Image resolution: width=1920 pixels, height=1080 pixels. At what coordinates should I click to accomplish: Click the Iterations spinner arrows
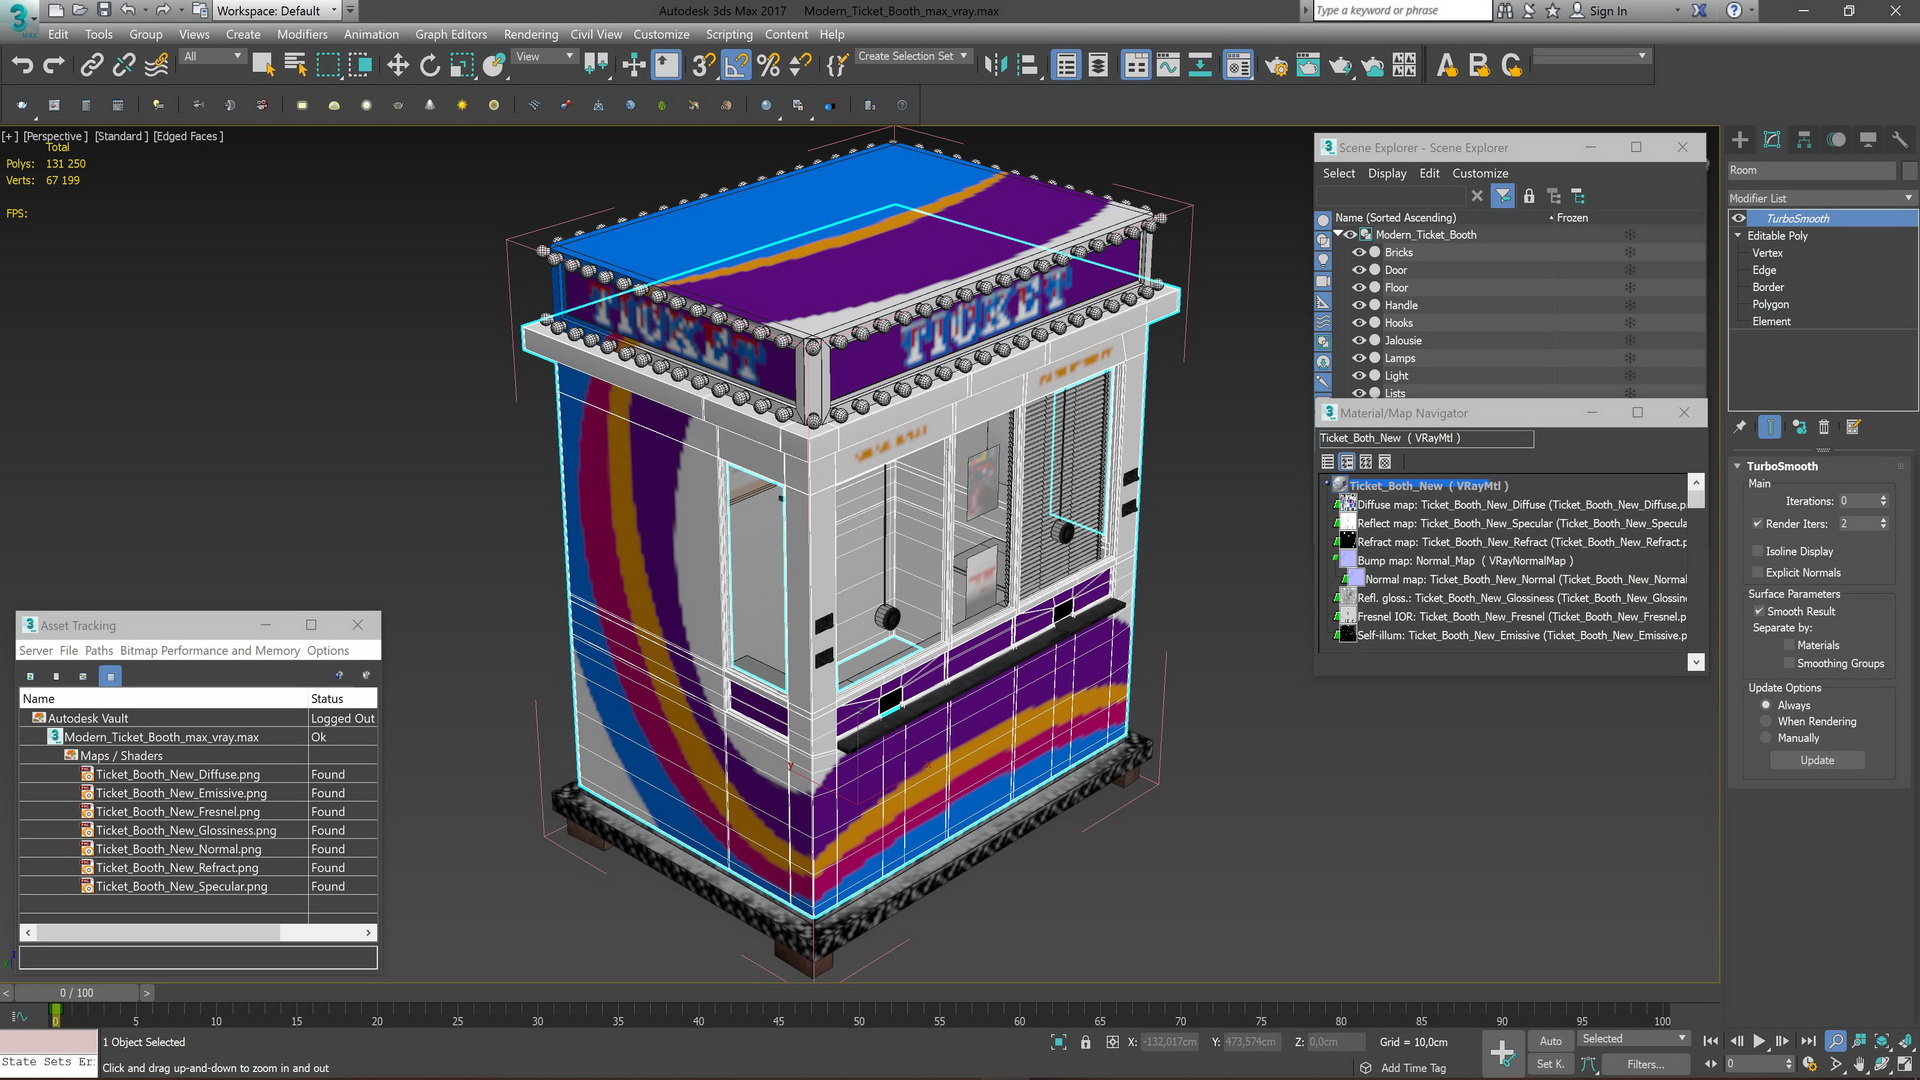1883,501
